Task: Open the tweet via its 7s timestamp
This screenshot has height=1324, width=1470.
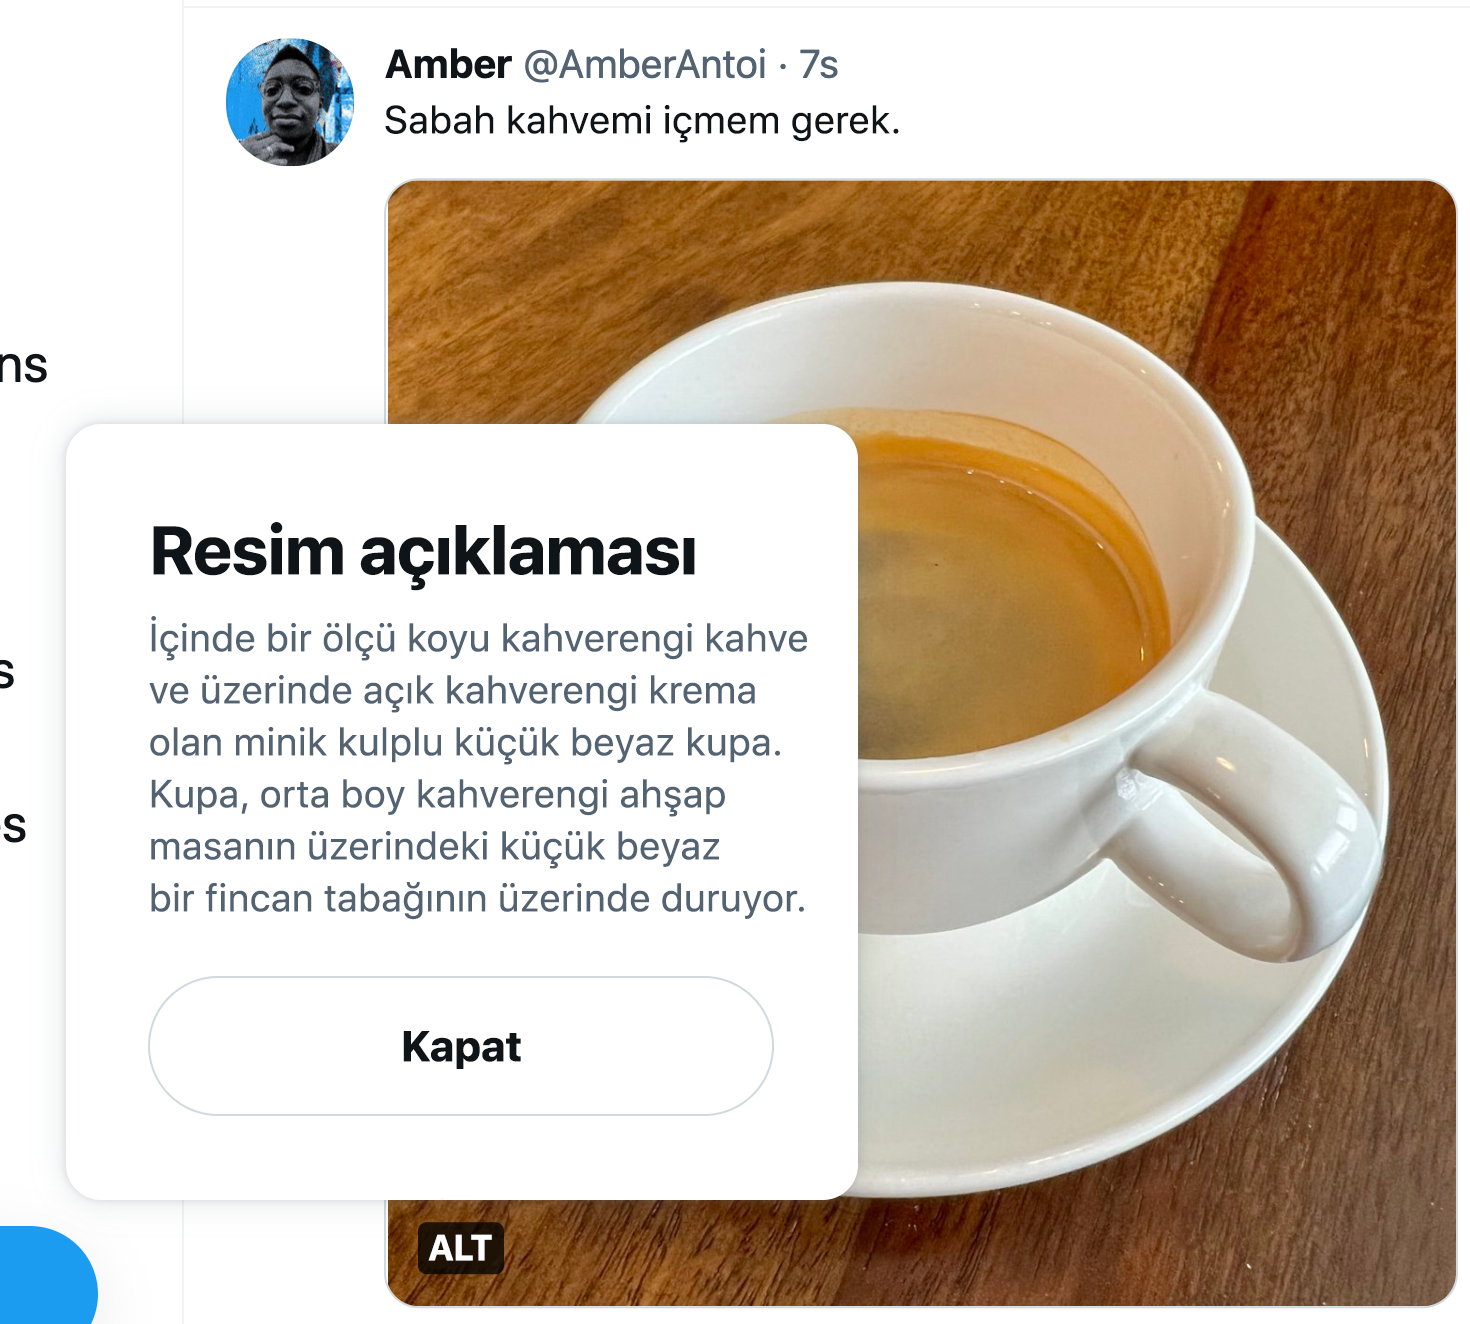Action: [x=818, y=64]
